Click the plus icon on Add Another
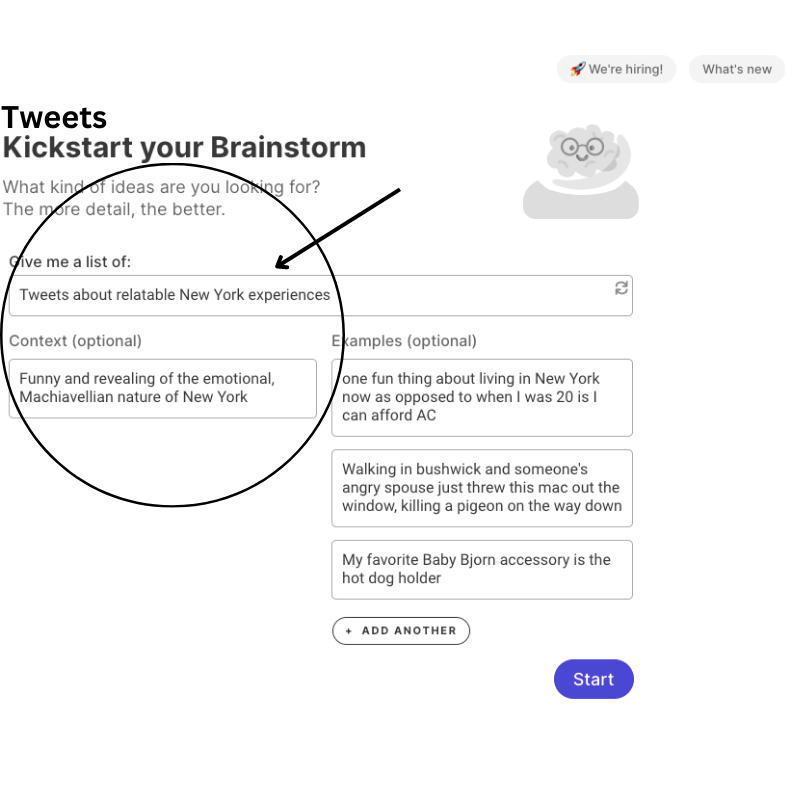 pos(349,631)
